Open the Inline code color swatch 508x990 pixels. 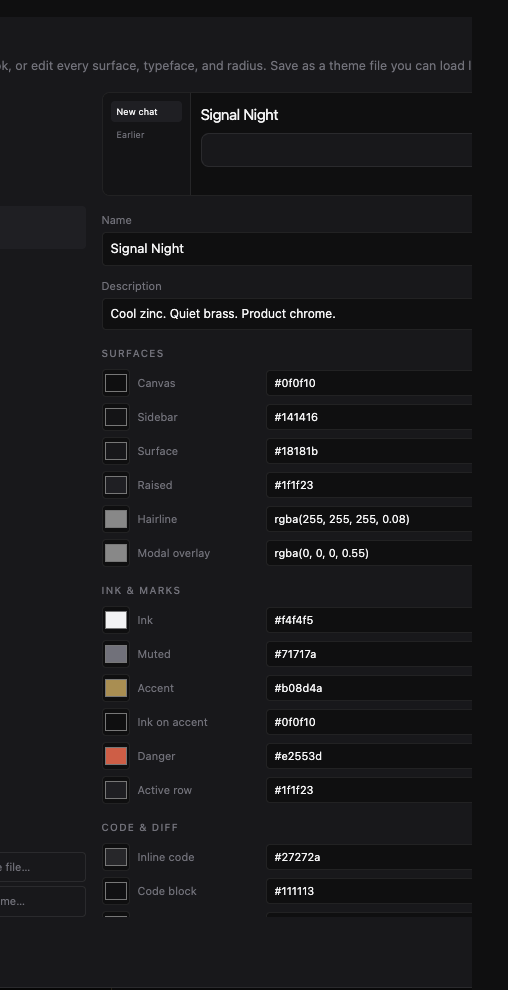115,857
